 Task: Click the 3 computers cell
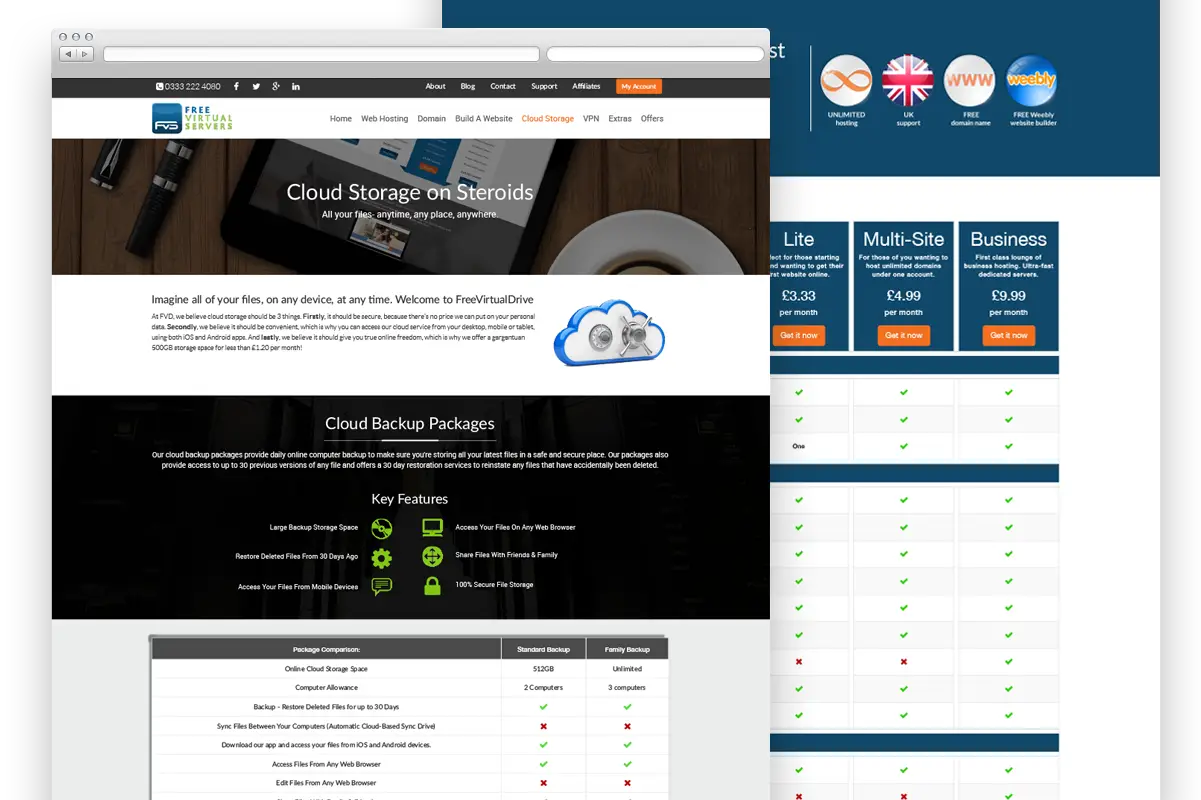pyautogui.click(x=627, y=688)
